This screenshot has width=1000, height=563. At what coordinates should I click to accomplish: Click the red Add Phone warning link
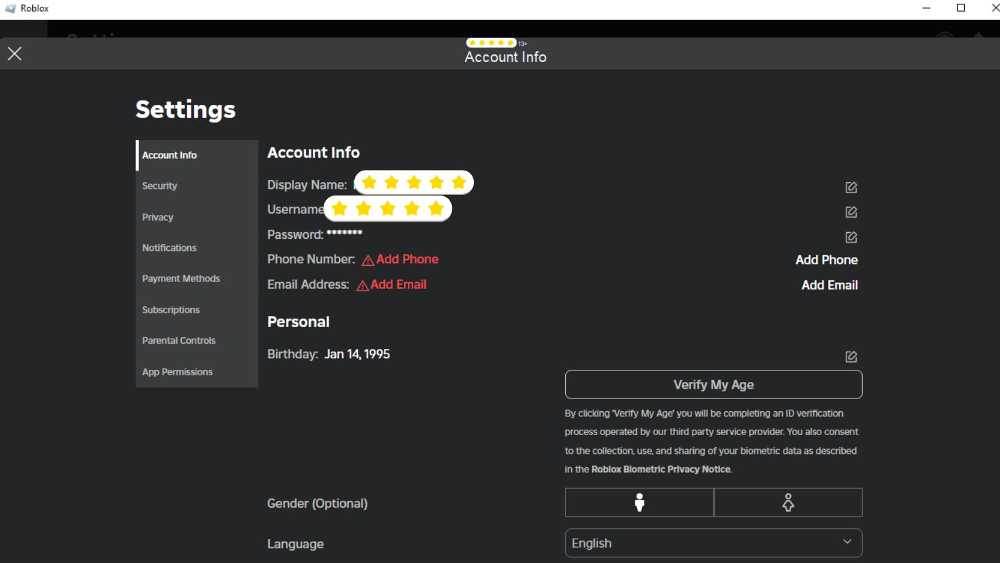click(400, 259)
